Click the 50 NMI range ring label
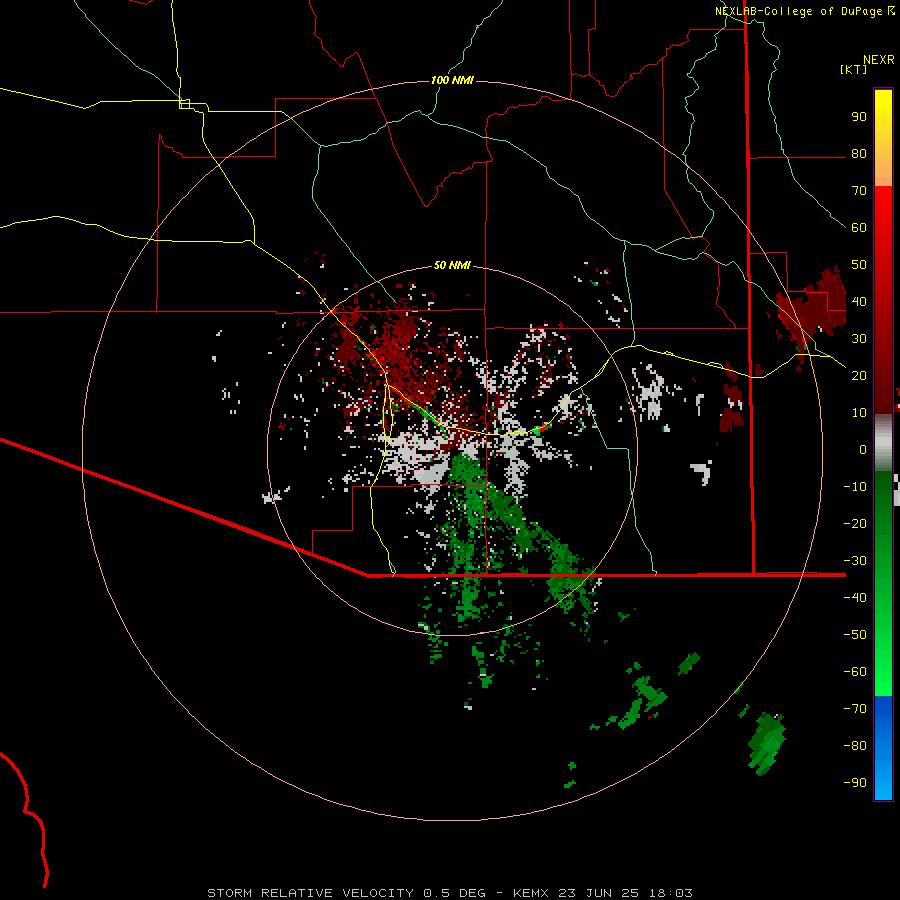900x900 pixels. [452, 265]
